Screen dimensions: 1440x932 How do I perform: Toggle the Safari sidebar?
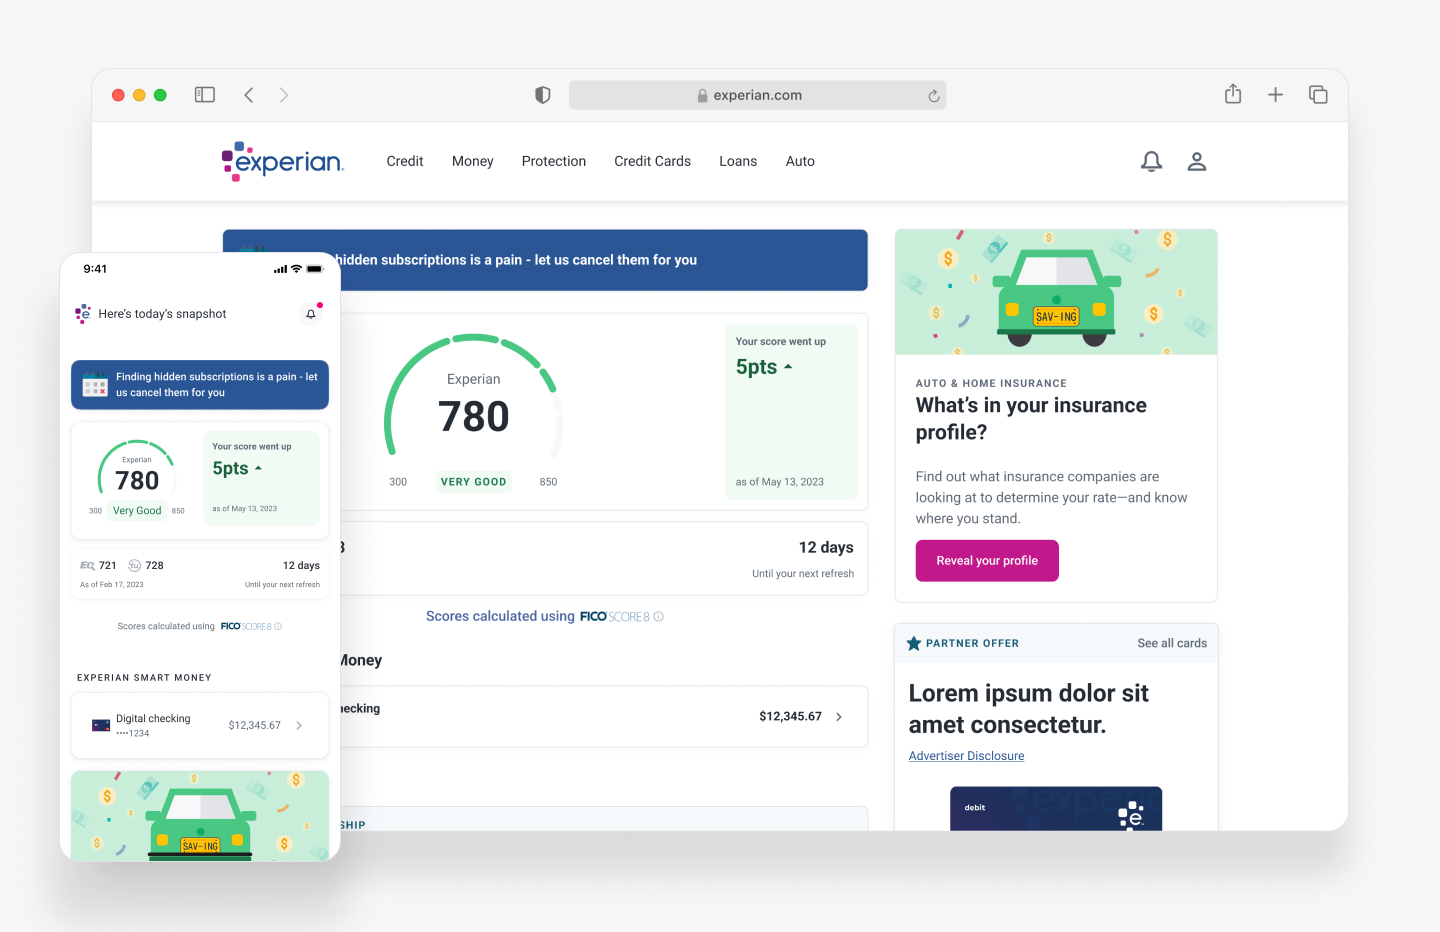[x=204, y=94]
